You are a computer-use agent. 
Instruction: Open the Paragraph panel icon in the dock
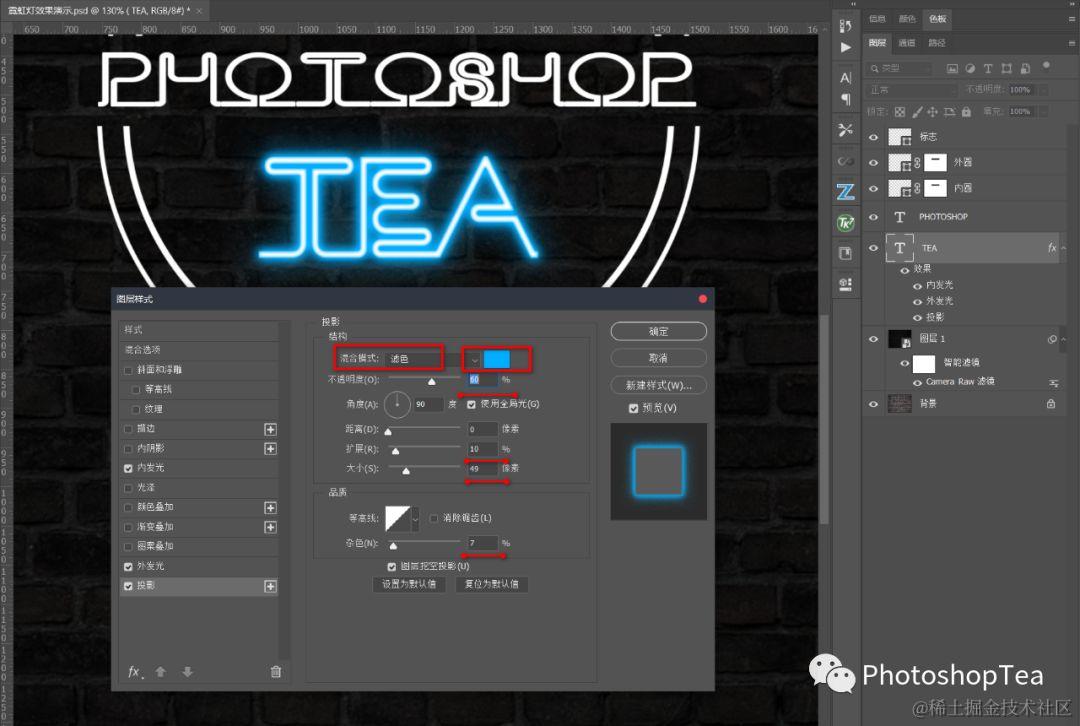click(x=846, y=100)
